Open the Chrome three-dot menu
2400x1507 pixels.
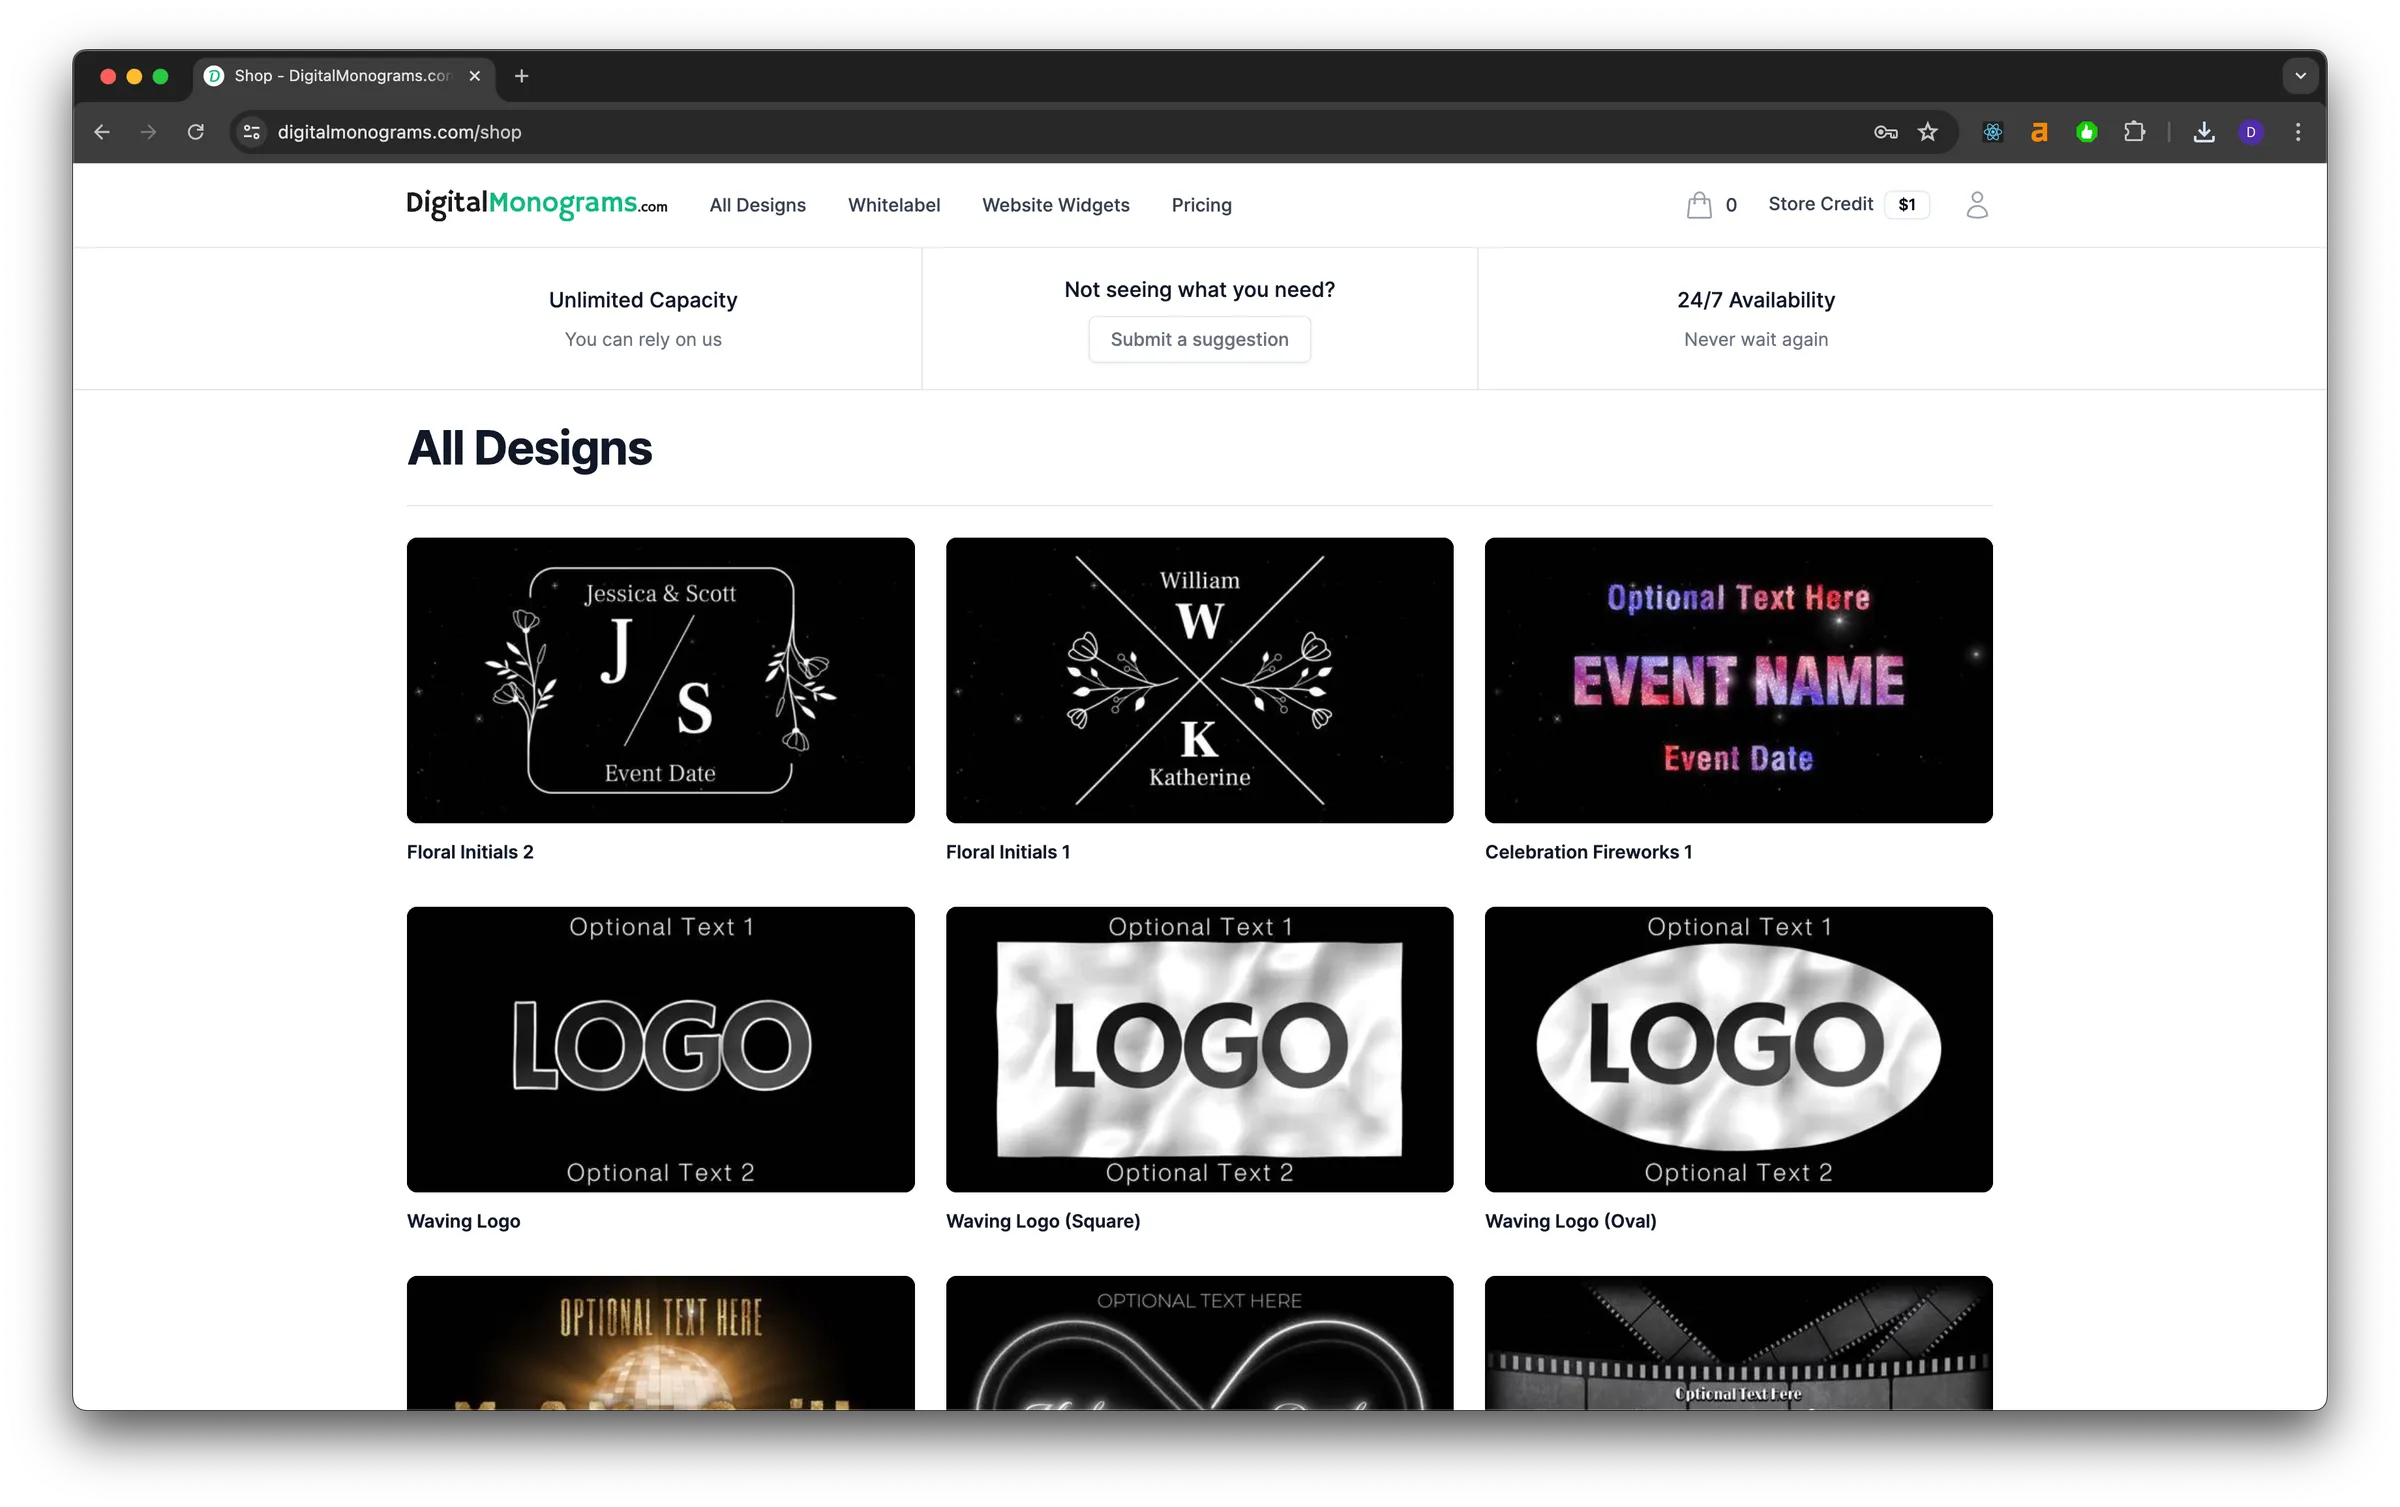pyautogui.click(x=2297, y=131)
